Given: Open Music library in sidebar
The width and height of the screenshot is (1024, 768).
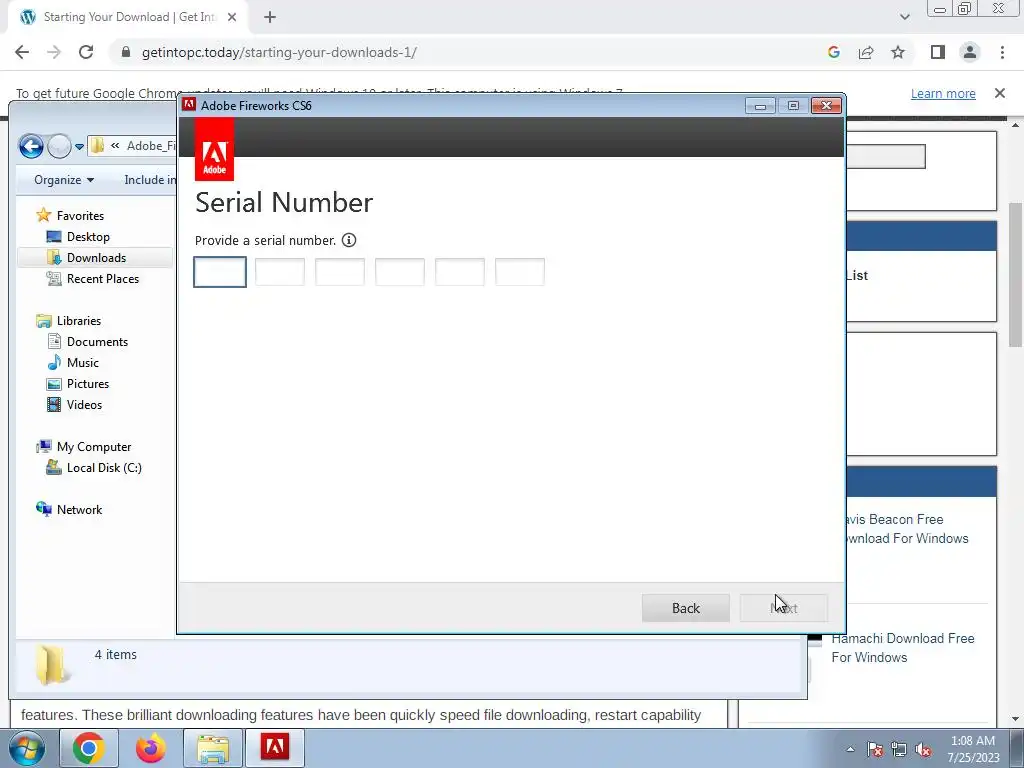Looking at the screenshot, I should coord(82,362).
